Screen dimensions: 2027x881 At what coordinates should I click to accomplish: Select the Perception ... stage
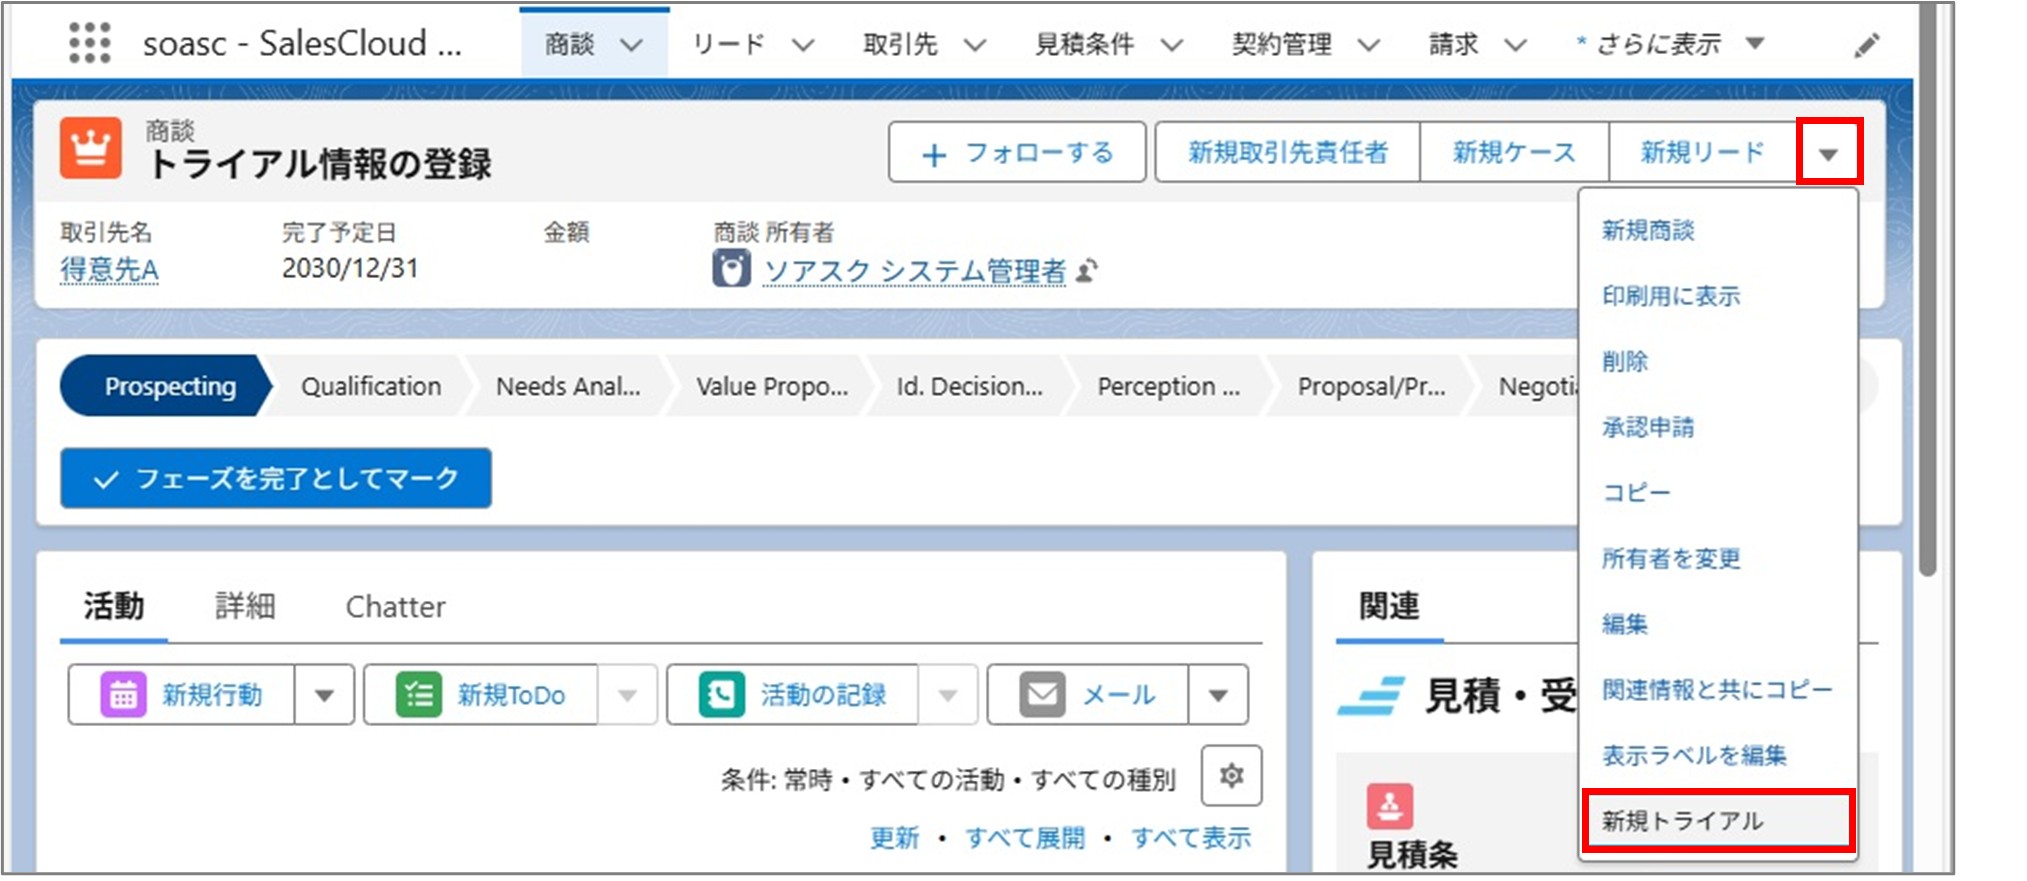pos(1168,386)
